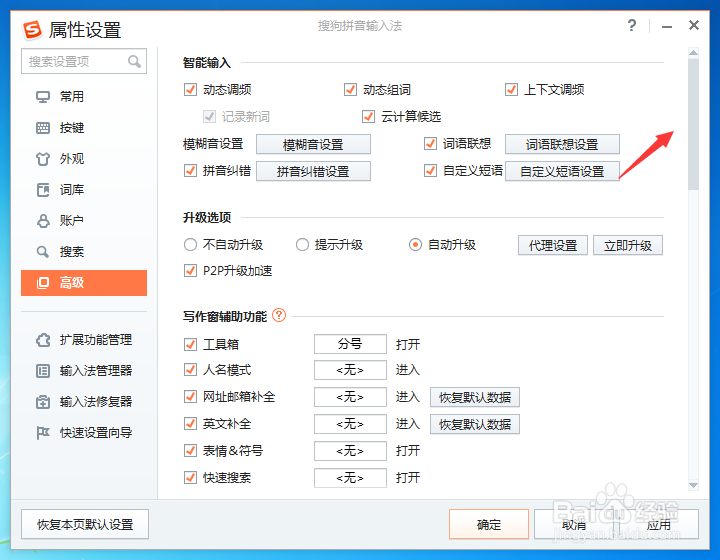Open the 常用 settings page

(84, 97)
